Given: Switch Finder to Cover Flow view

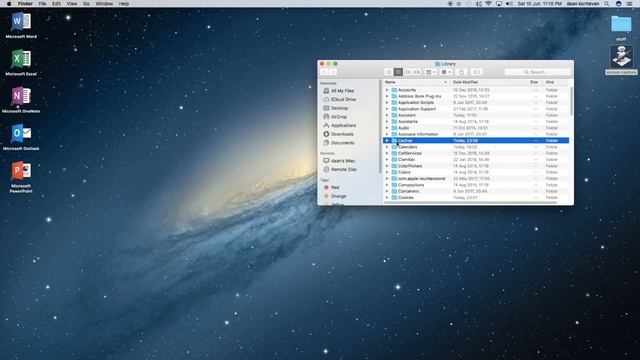Looking at the screenshot, I should [416, 72].
